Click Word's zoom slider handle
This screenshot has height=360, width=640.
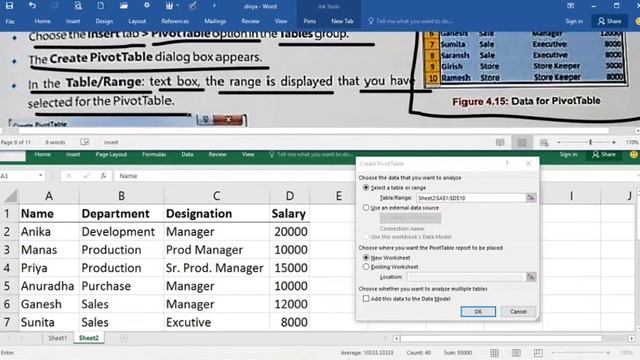590,142
